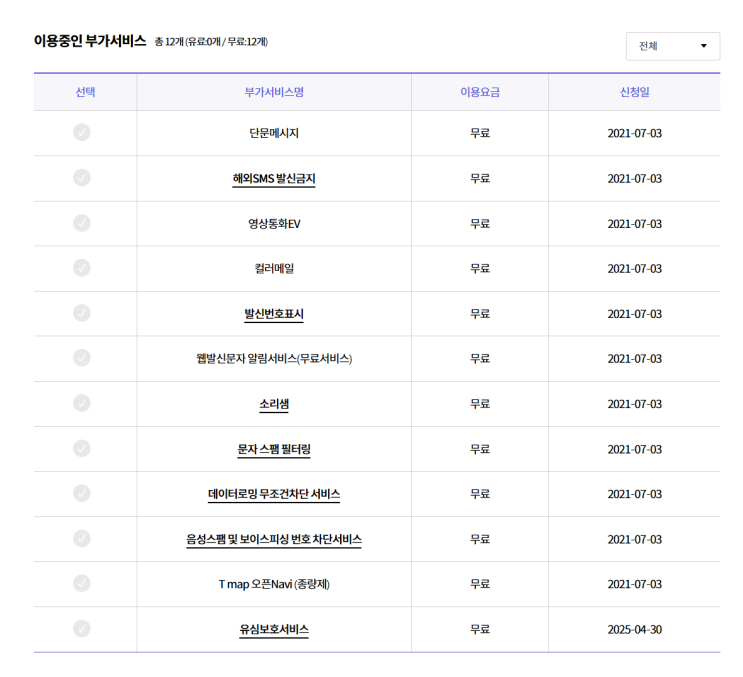Click the 영상통화EV service name
743x677 pixels.
point(274,224)
